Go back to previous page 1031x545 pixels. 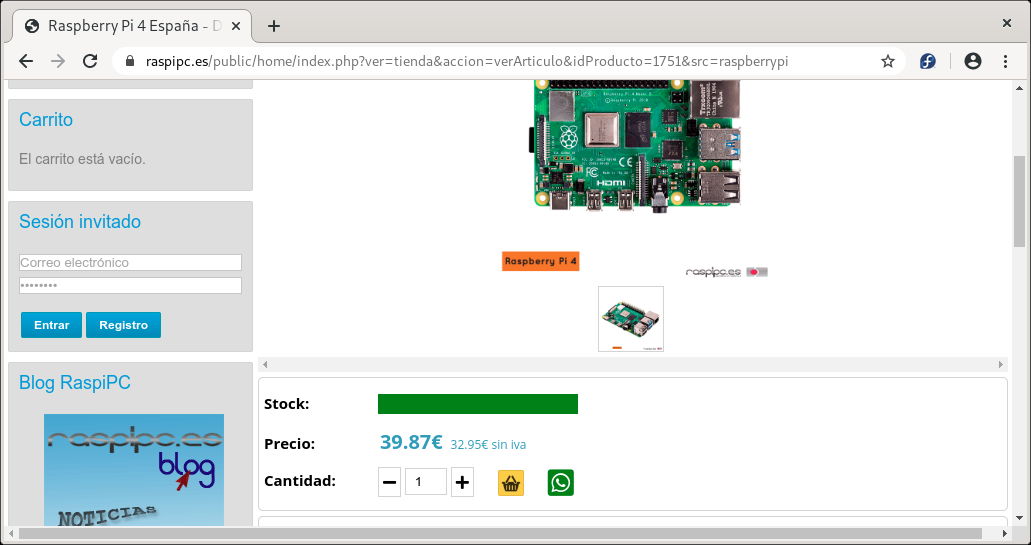26,61
